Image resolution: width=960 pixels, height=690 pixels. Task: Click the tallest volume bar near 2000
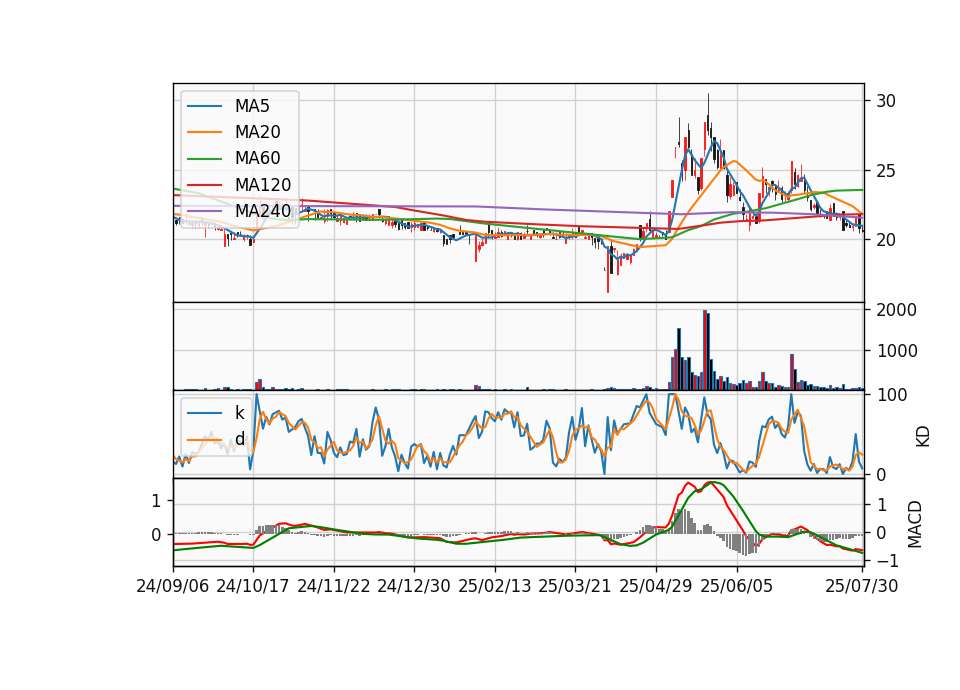(x=705, y=350)
